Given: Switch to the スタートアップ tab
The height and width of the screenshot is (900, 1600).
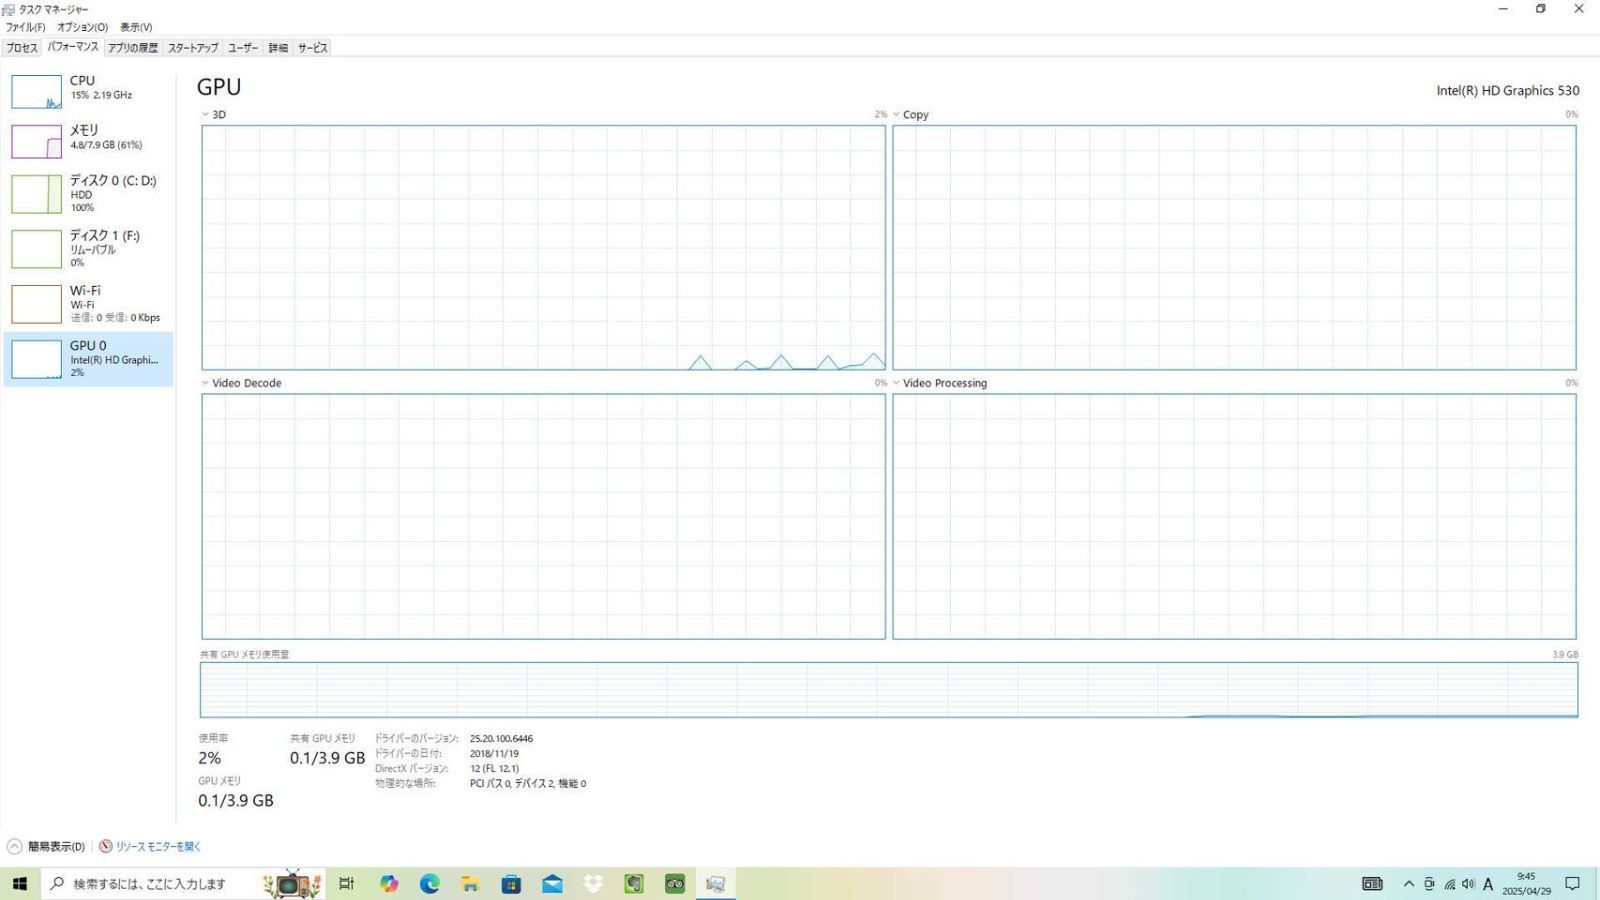Looking at the screenshot, I should point(193,48).
